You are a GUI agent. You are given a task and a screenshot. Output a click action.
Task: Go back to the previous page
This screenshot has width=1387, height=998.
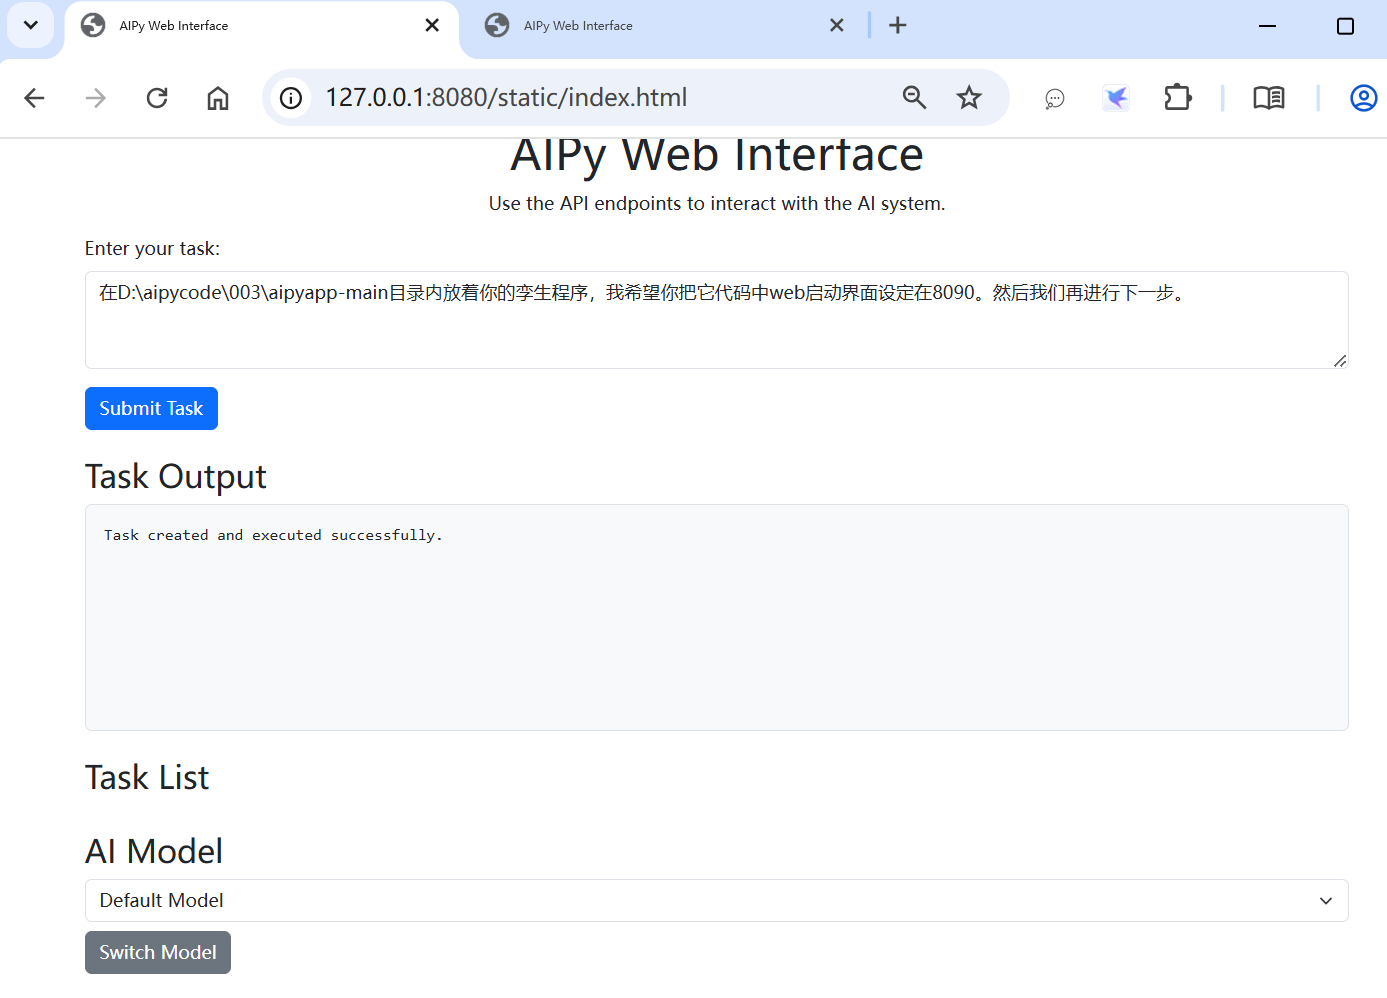point(34,98)
